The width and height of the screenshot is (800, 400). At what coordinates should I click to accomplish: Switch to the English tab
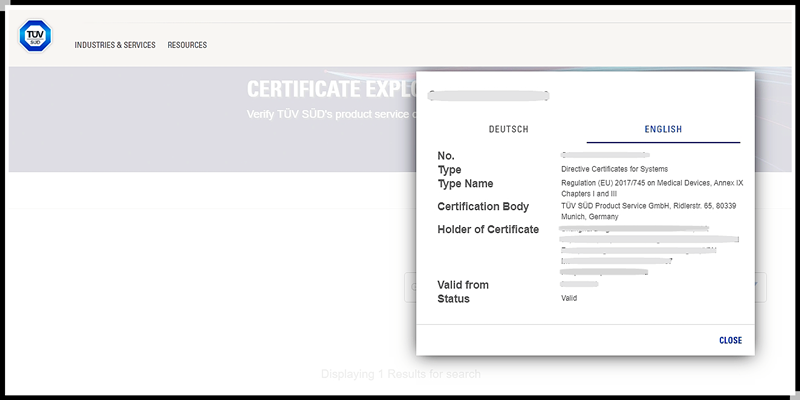point(663,130)
